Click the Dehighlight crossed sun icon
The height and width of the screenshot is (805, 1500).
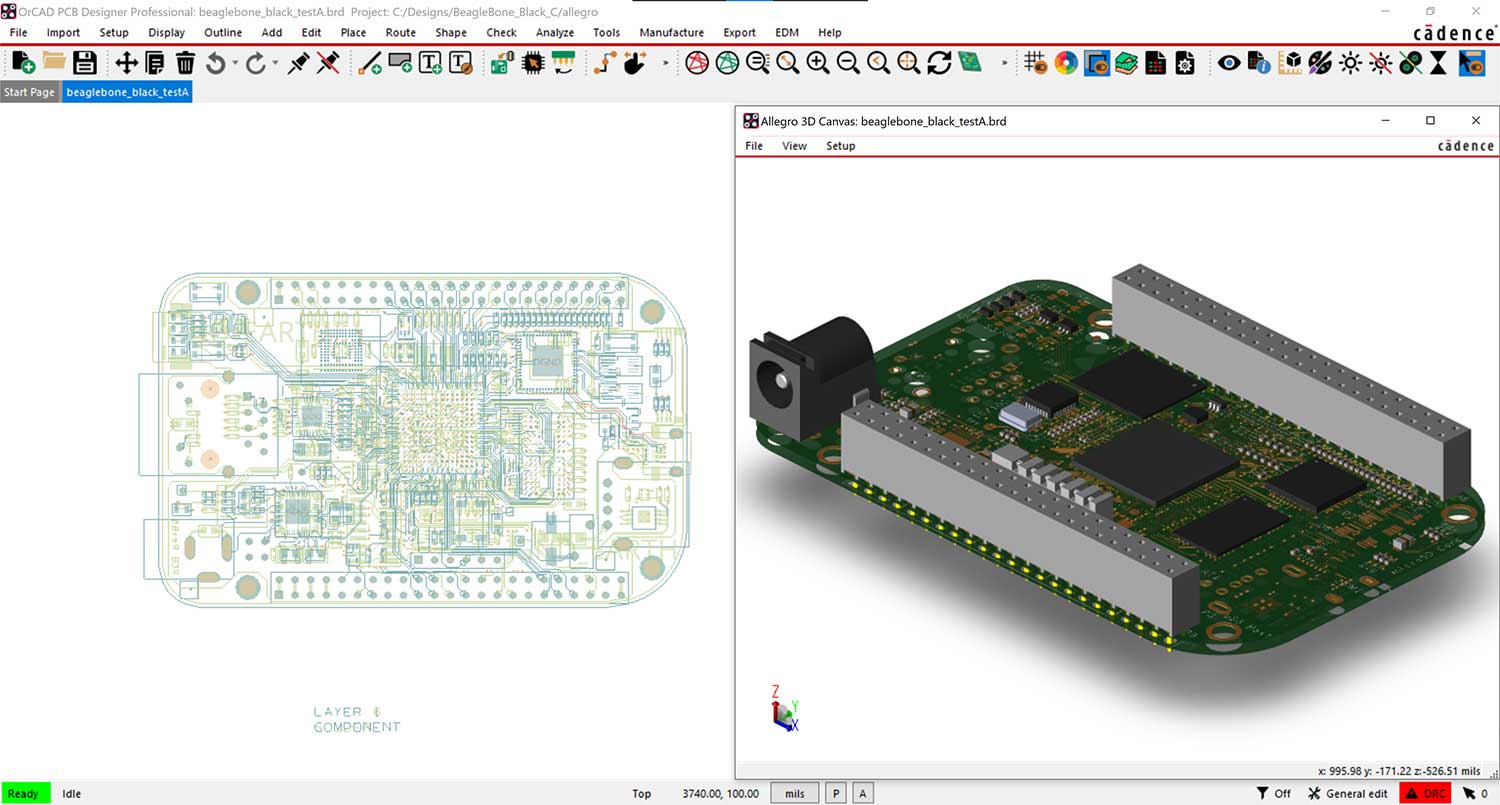1381,63
